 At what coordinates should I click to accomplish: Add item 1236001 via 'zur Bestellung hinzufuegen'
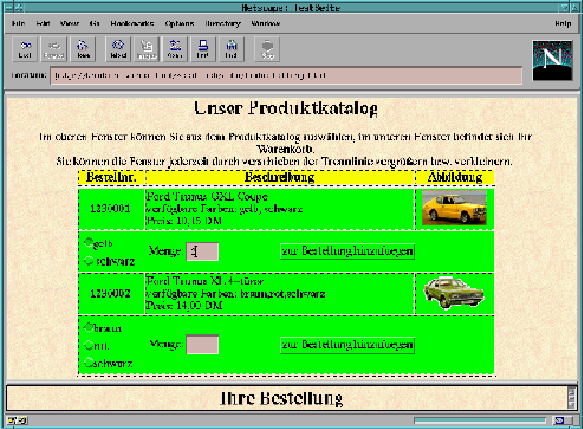(347, 251)
